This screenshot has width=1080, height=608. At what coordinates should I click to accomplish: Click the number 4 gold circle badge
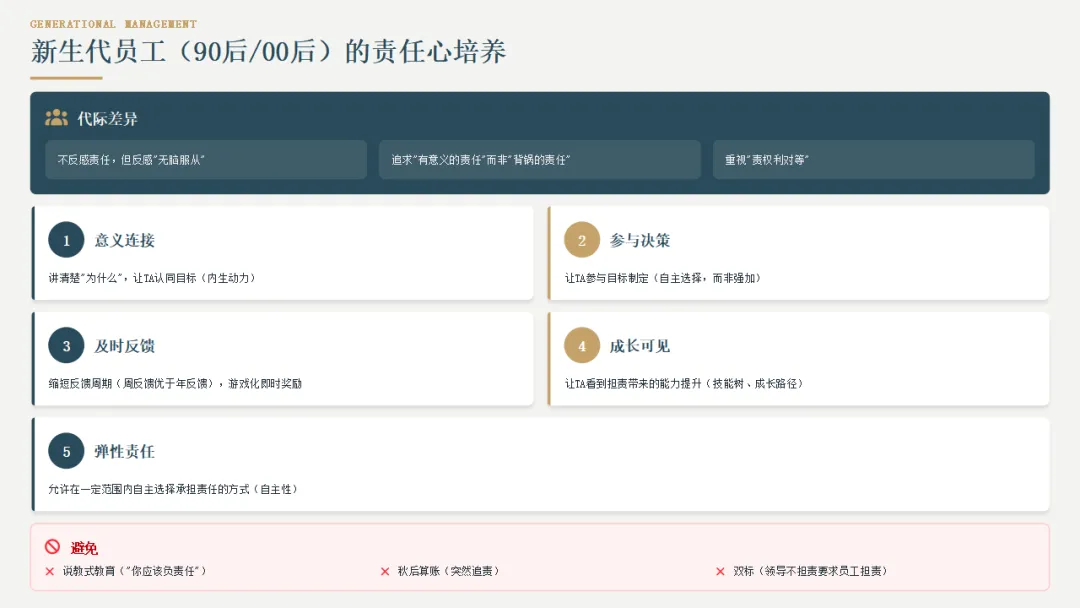pyautogui.click(x=582, y=346)
